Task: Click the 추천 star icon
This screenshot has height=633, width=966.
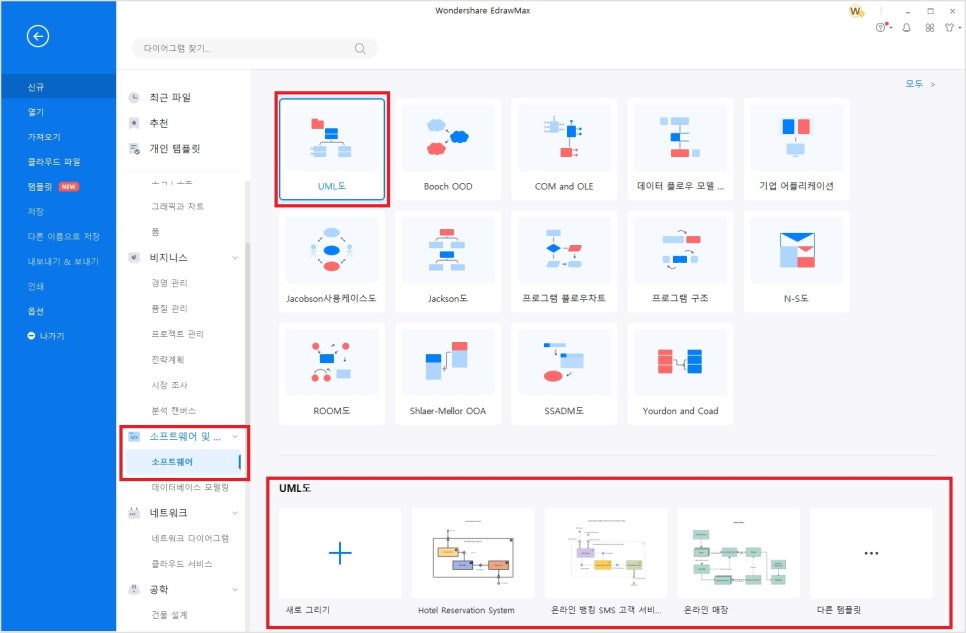Action: coord(134,123)
